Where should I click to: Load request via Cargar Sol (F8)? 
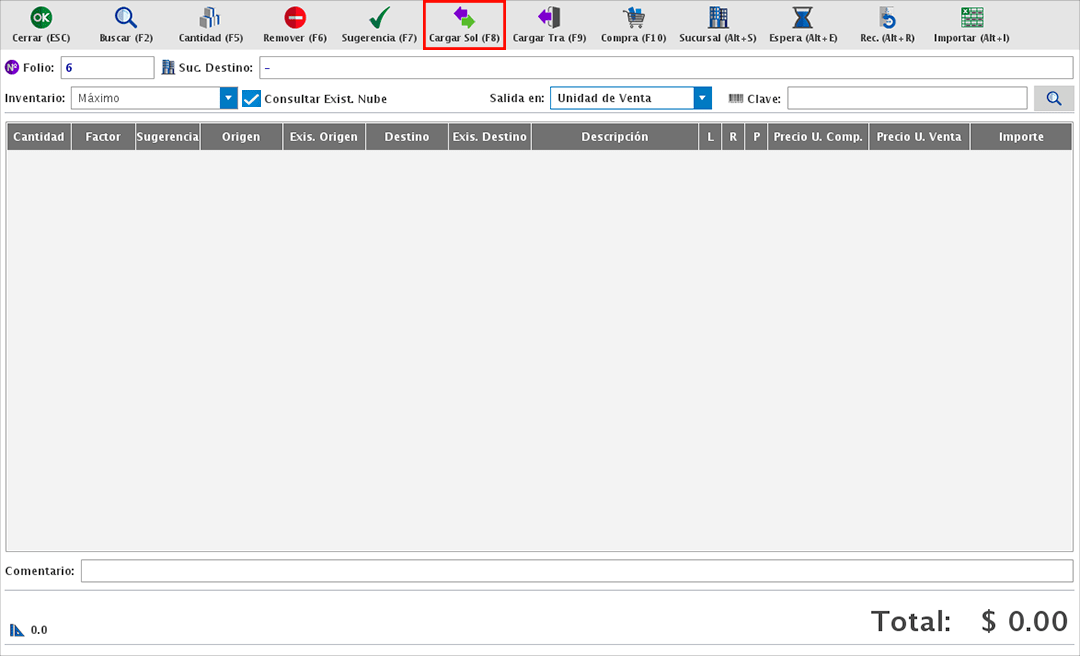coord(464,18)
